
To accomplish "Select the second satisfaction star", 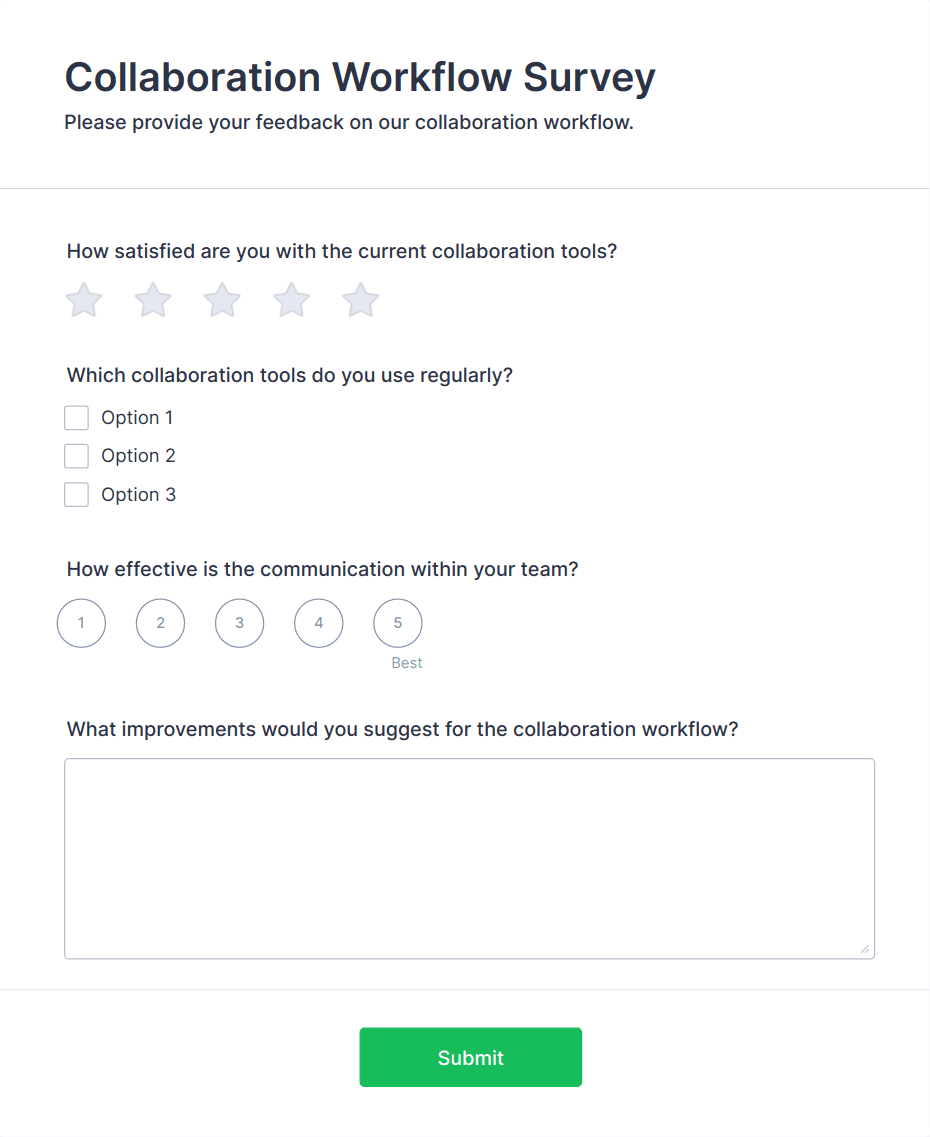I will (152, 300).
